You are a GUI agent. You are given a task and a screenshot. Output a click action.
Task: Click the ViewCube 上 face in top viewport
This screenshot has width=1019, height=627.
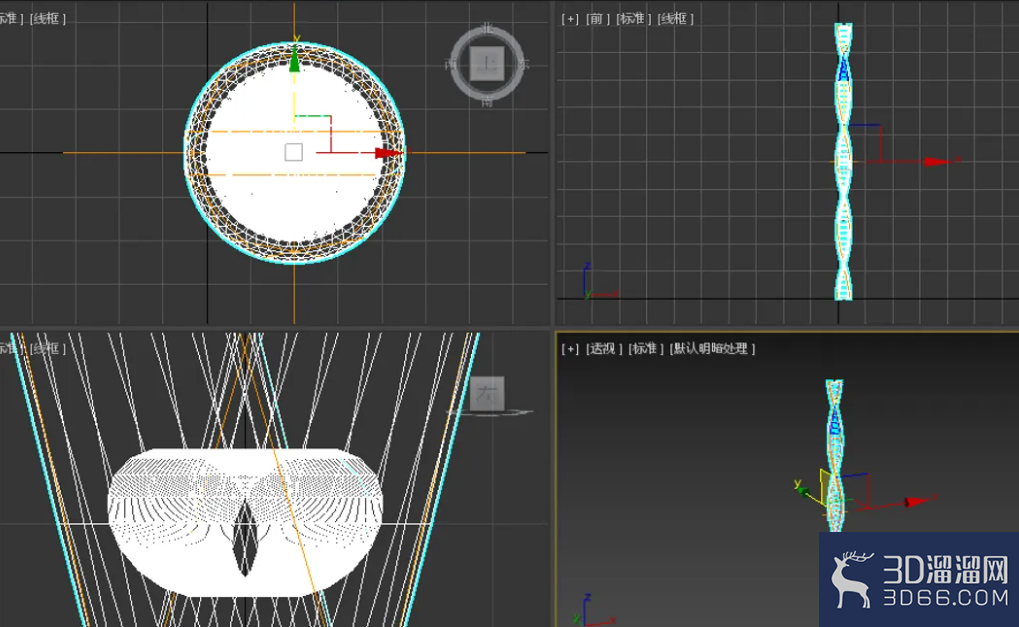(487, 63)
